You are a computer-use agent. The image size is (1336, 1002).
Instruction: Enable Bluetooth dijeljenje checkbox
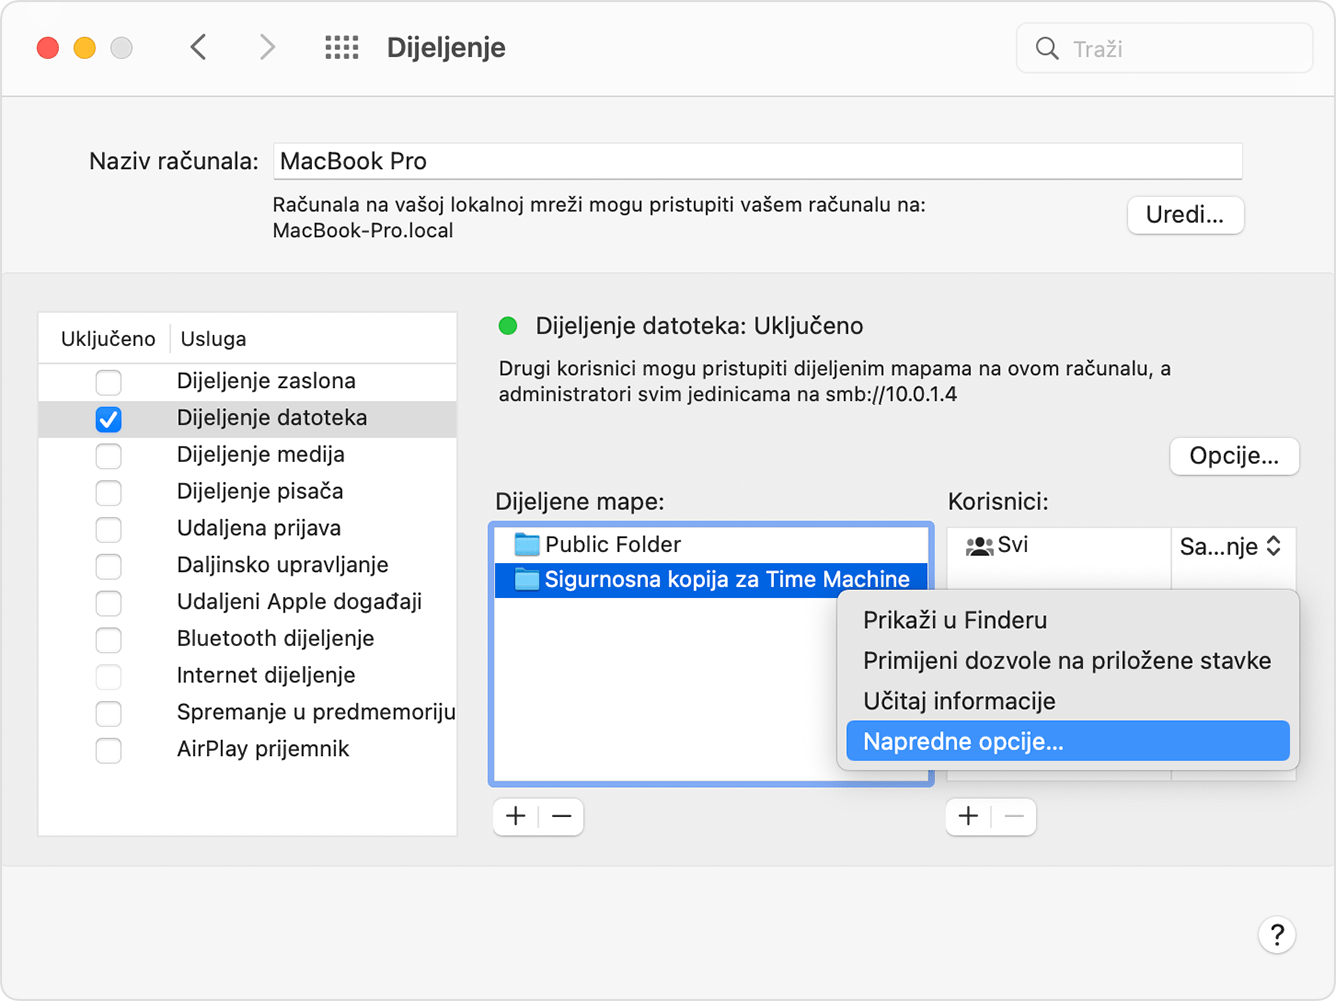click(108, 639)
